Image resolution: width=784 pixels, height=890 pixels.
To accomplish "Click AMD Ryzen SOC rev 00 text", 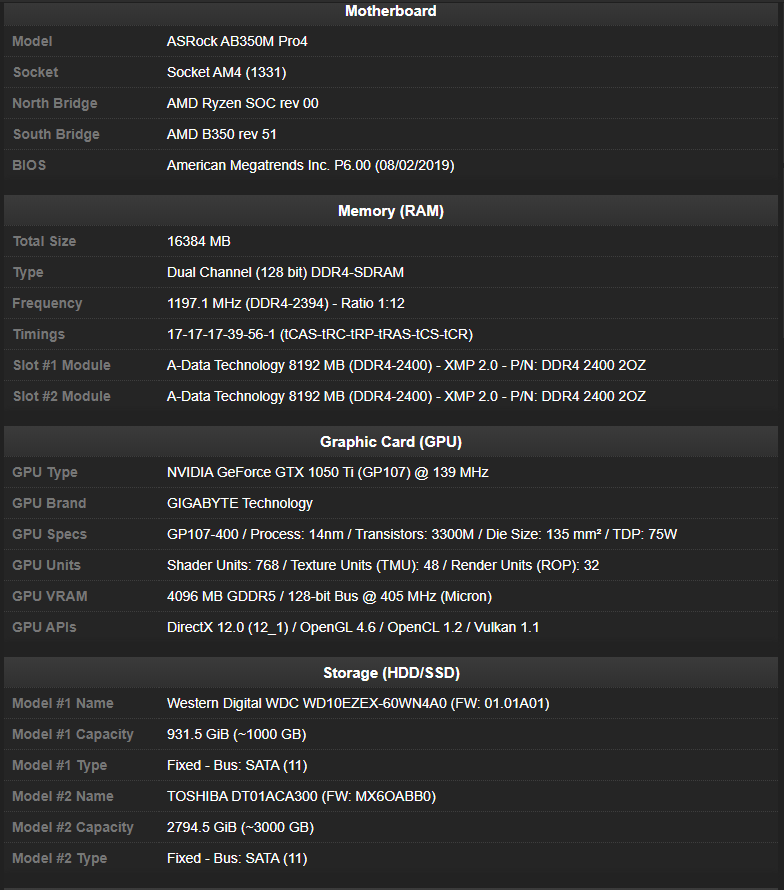I will pos(242,103).
